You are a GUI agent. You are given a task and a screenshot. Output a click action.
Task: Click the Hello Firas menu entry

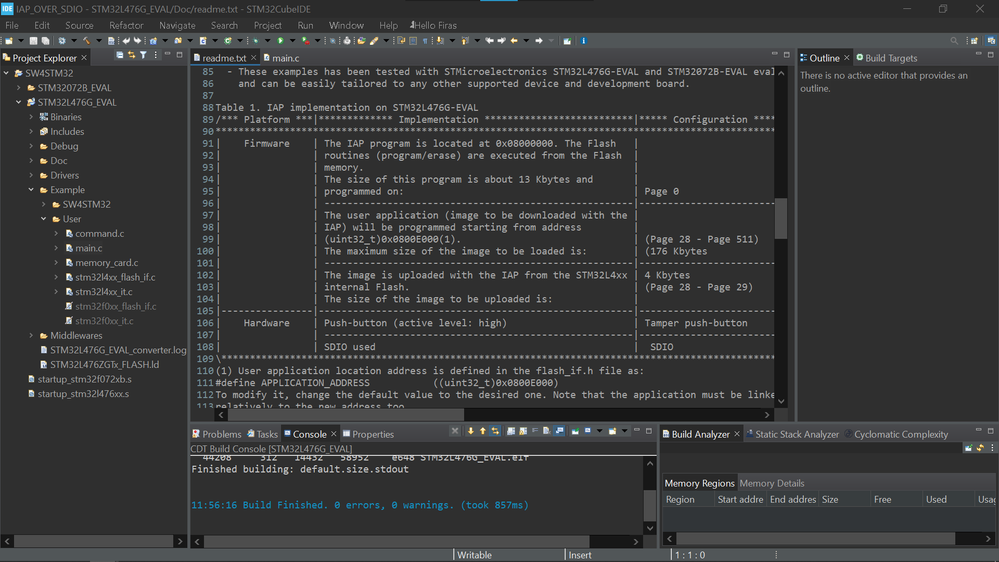click(x=433, y=25)
